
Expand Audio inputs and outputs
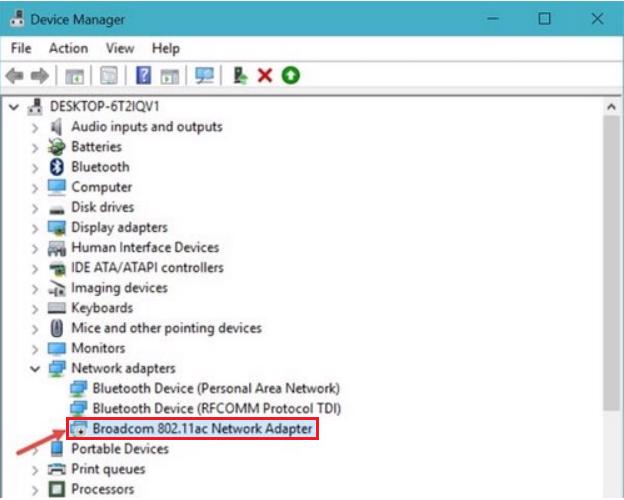(35, 127)
